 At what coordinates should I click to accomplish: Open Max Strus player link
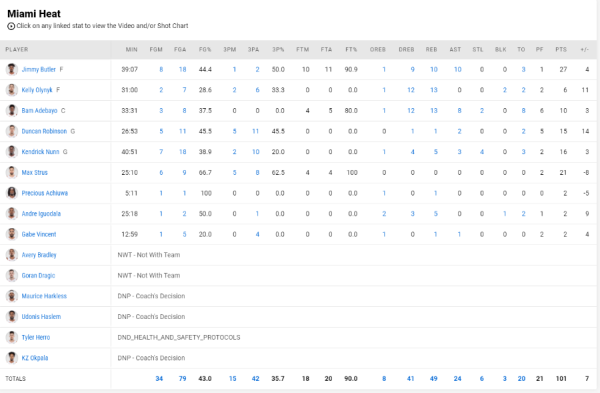point(34,173)
